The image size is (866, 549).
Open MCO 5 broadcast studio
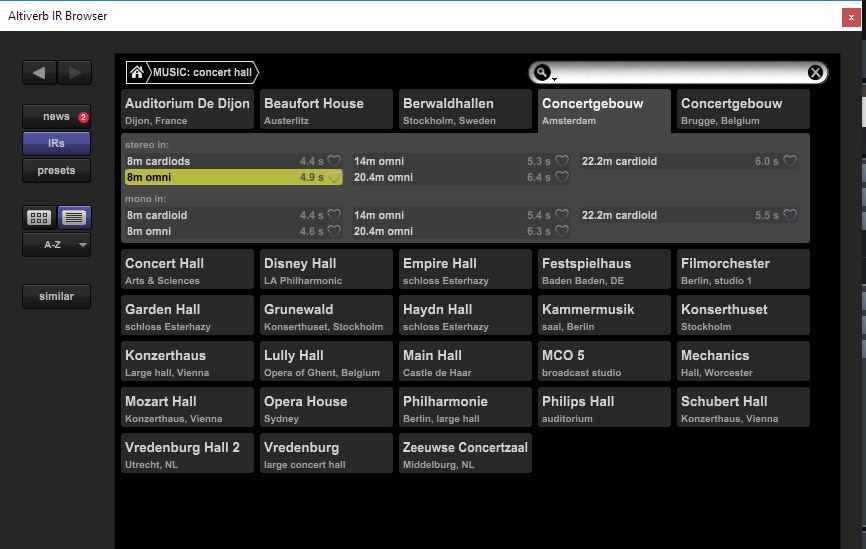604,361
